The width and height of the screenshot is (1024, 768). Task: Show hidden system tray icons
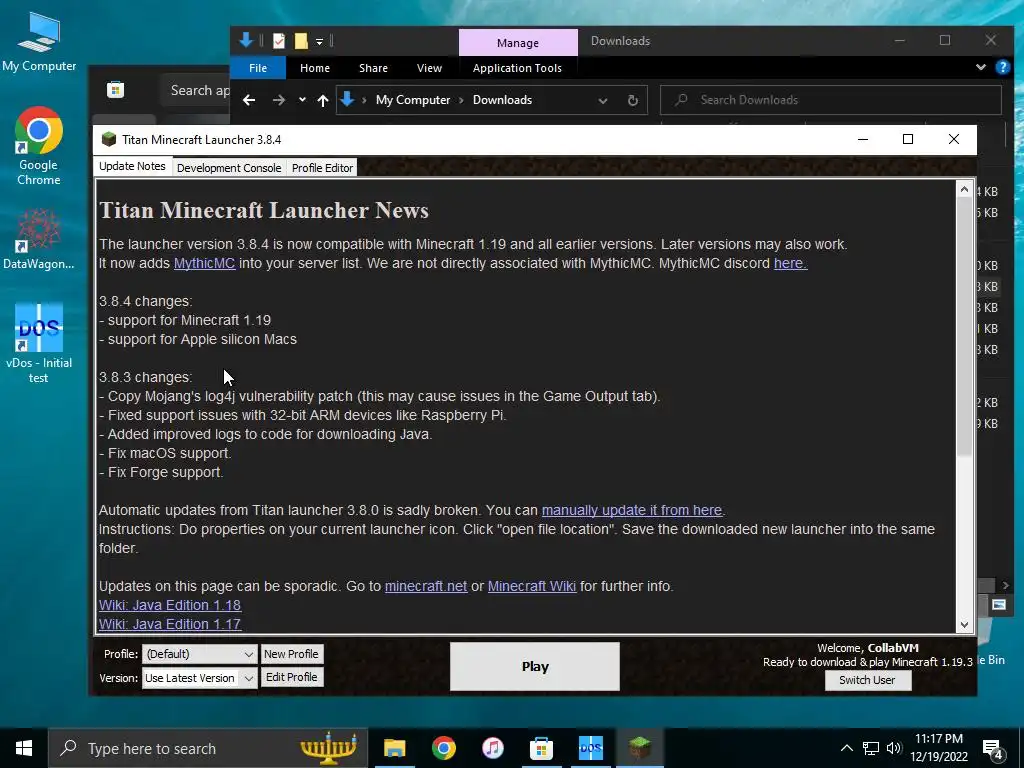coord(846,748)
